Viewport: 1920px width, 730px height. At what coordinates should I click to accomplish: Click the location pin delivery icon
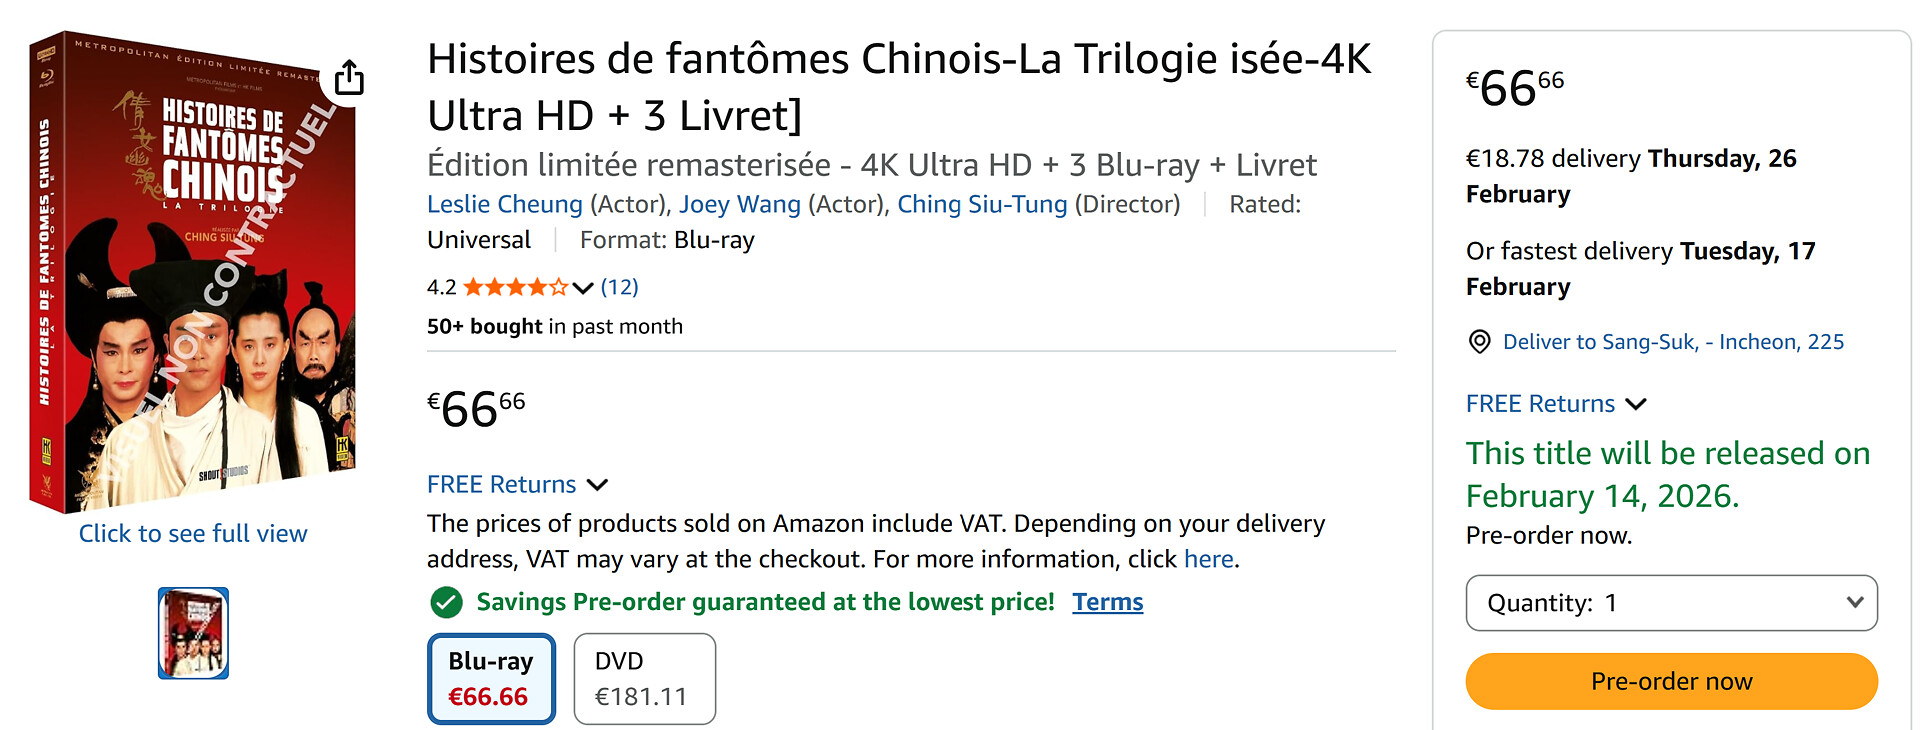[x=1479, y=342]
